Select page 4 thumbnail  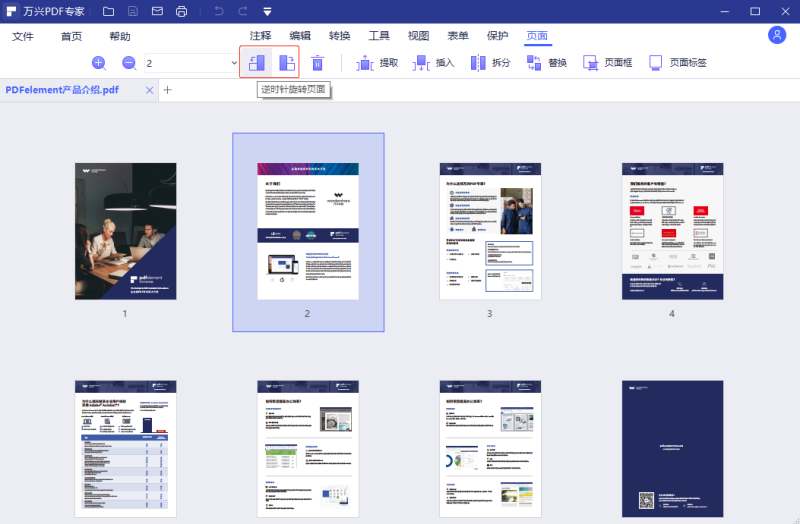(672, 231)
